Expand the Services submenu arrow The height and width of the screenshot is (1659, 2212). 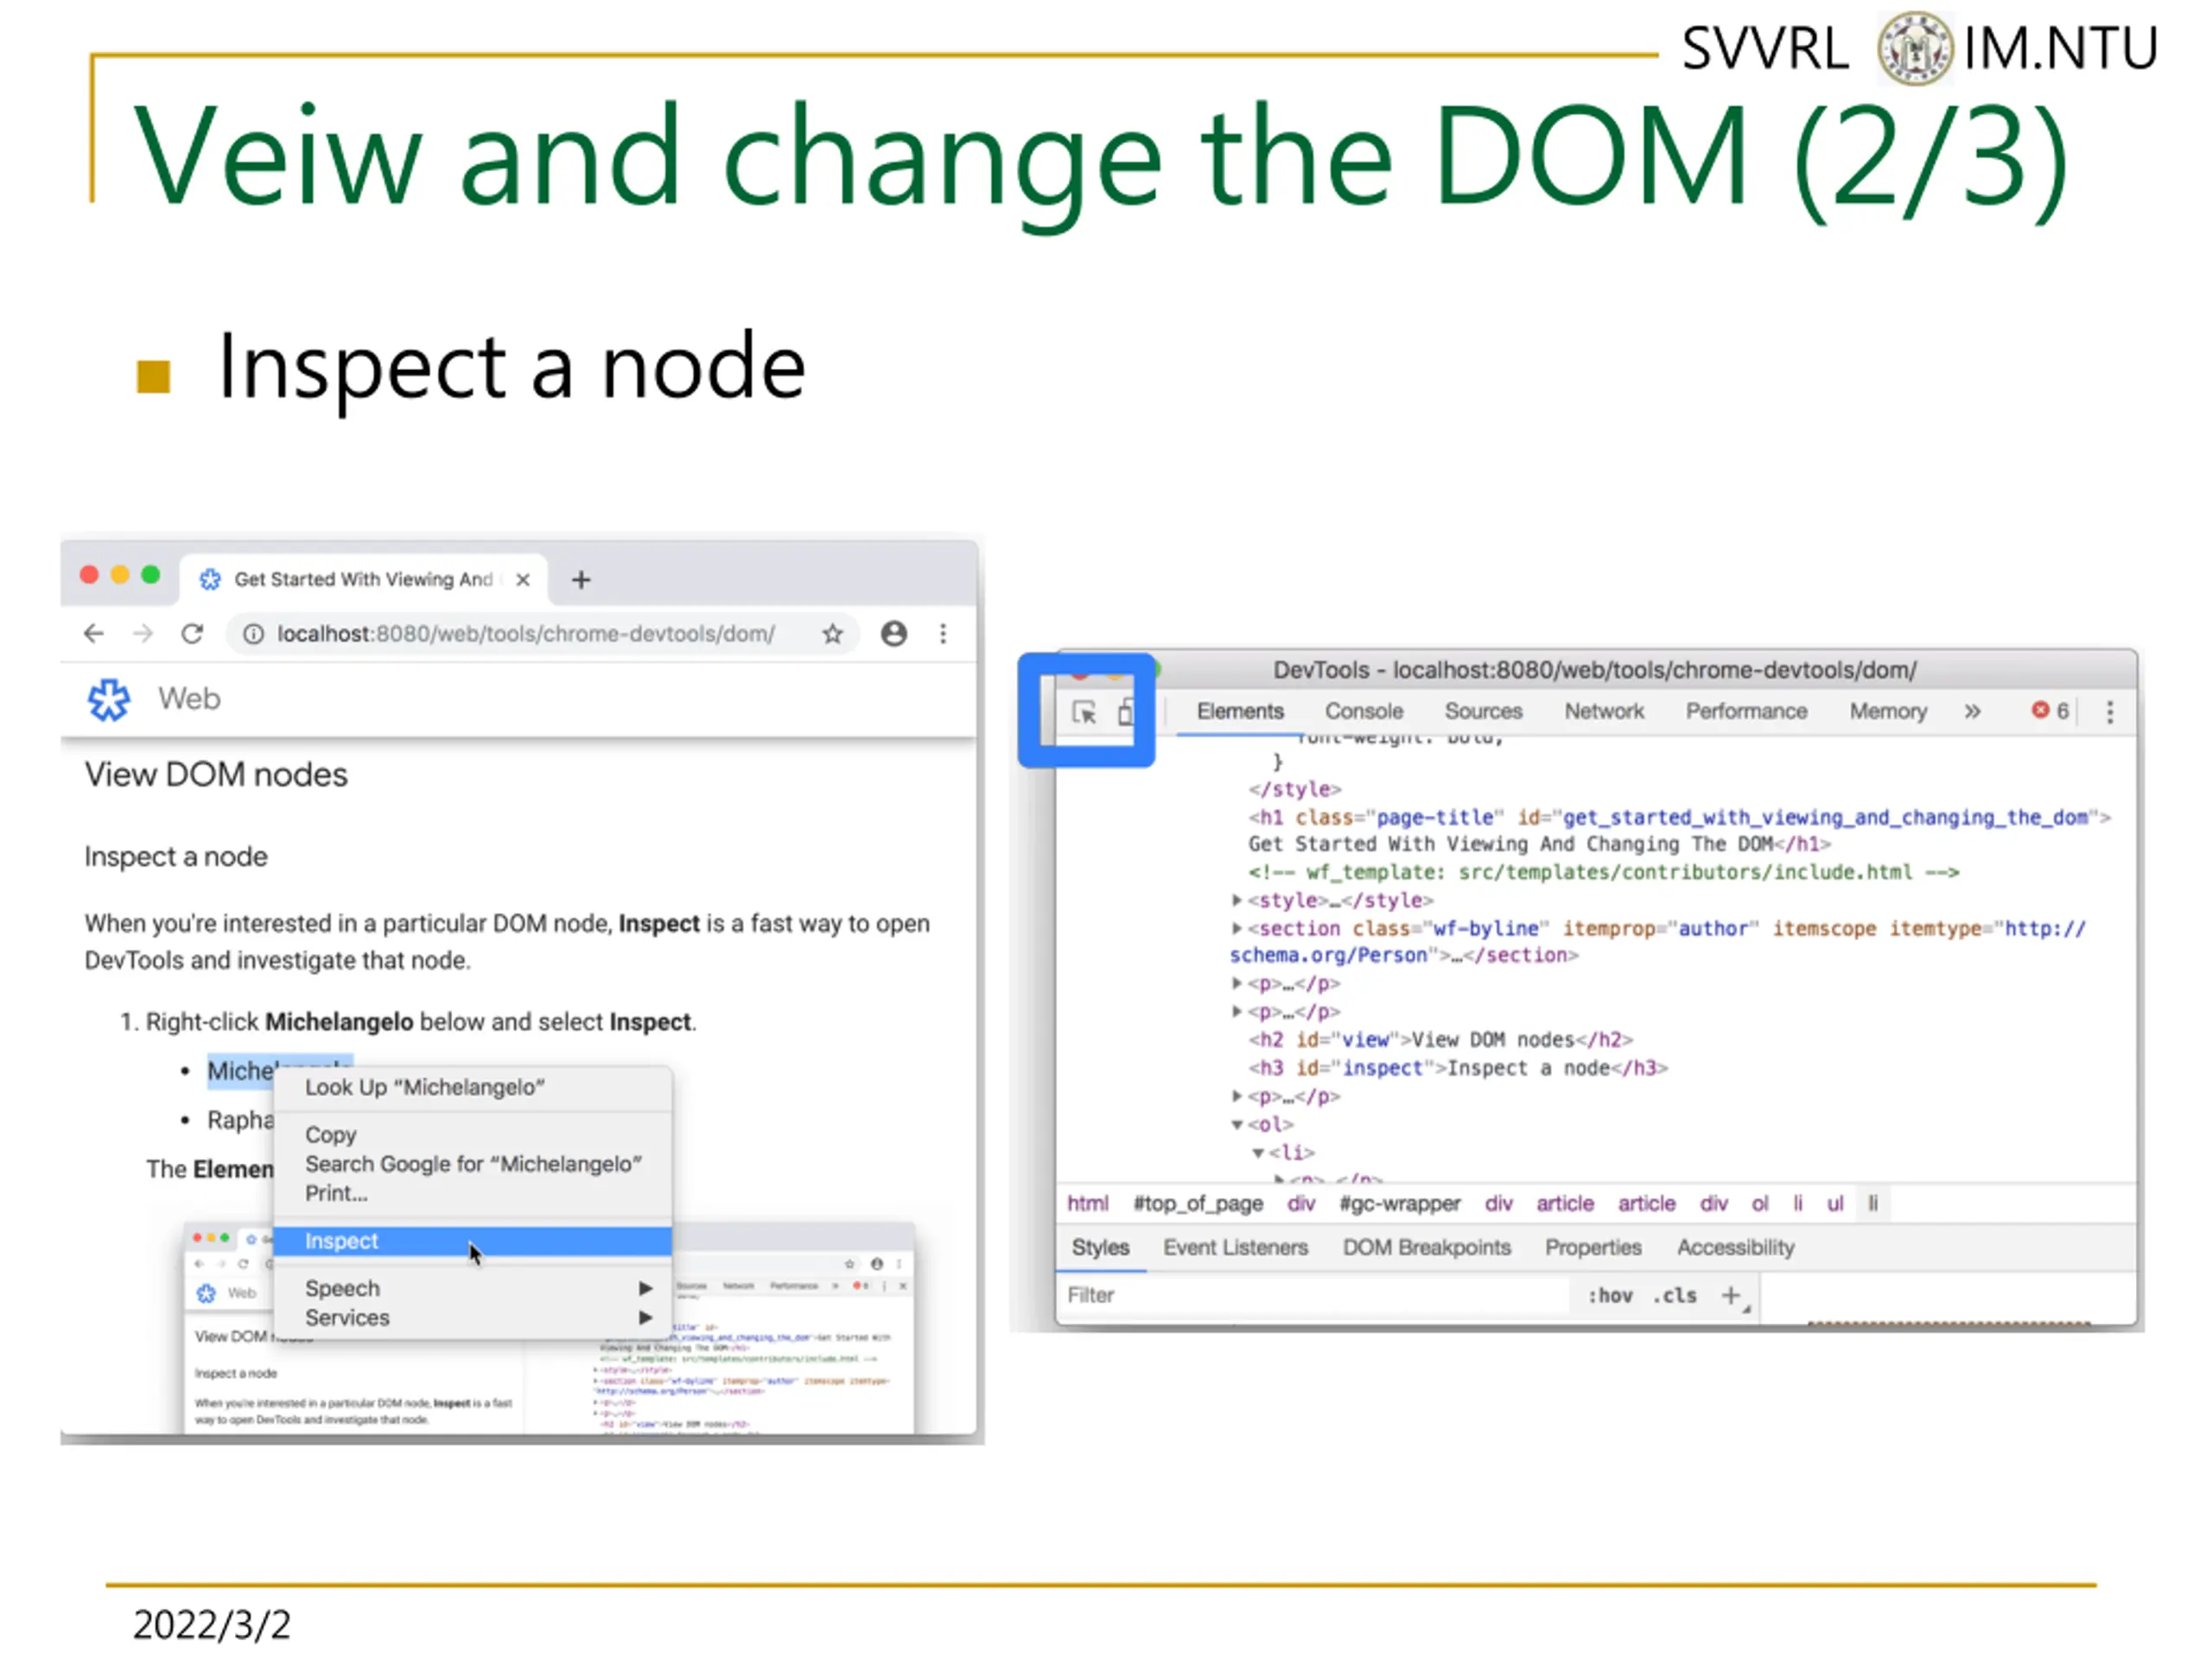646,1318
